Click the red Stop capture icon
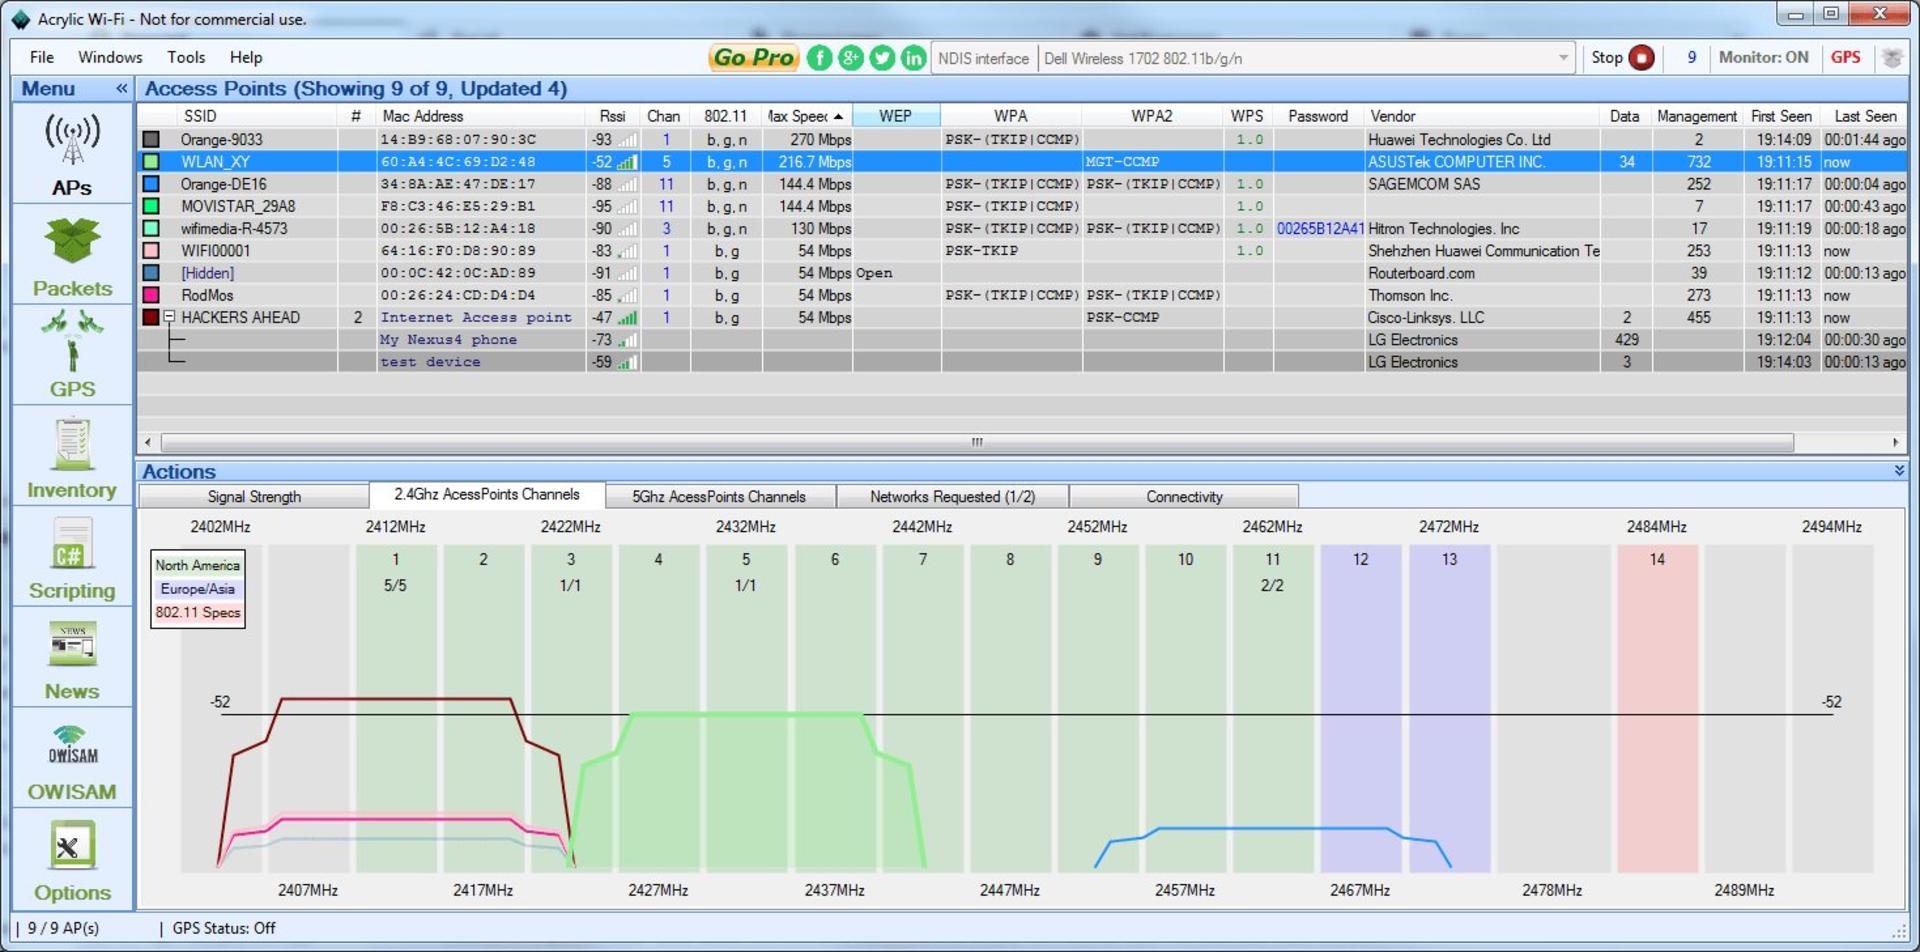Screen dimensions: 1920x952 [x=1642, y=58]
